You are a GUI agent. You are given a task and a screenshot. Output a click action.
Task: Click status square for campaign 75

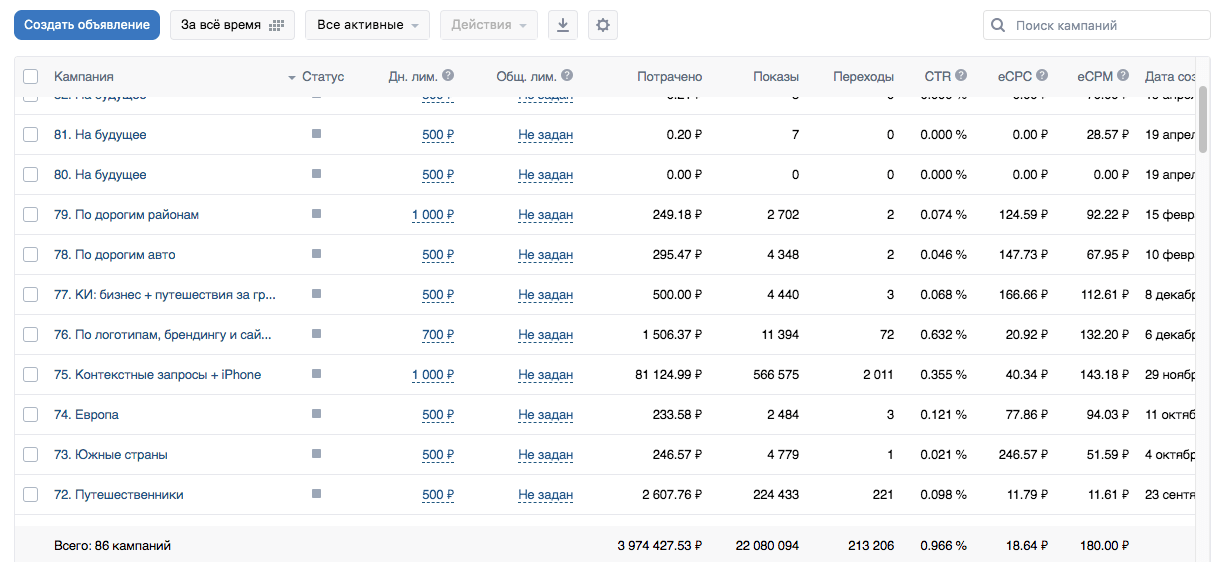[317, 374]
